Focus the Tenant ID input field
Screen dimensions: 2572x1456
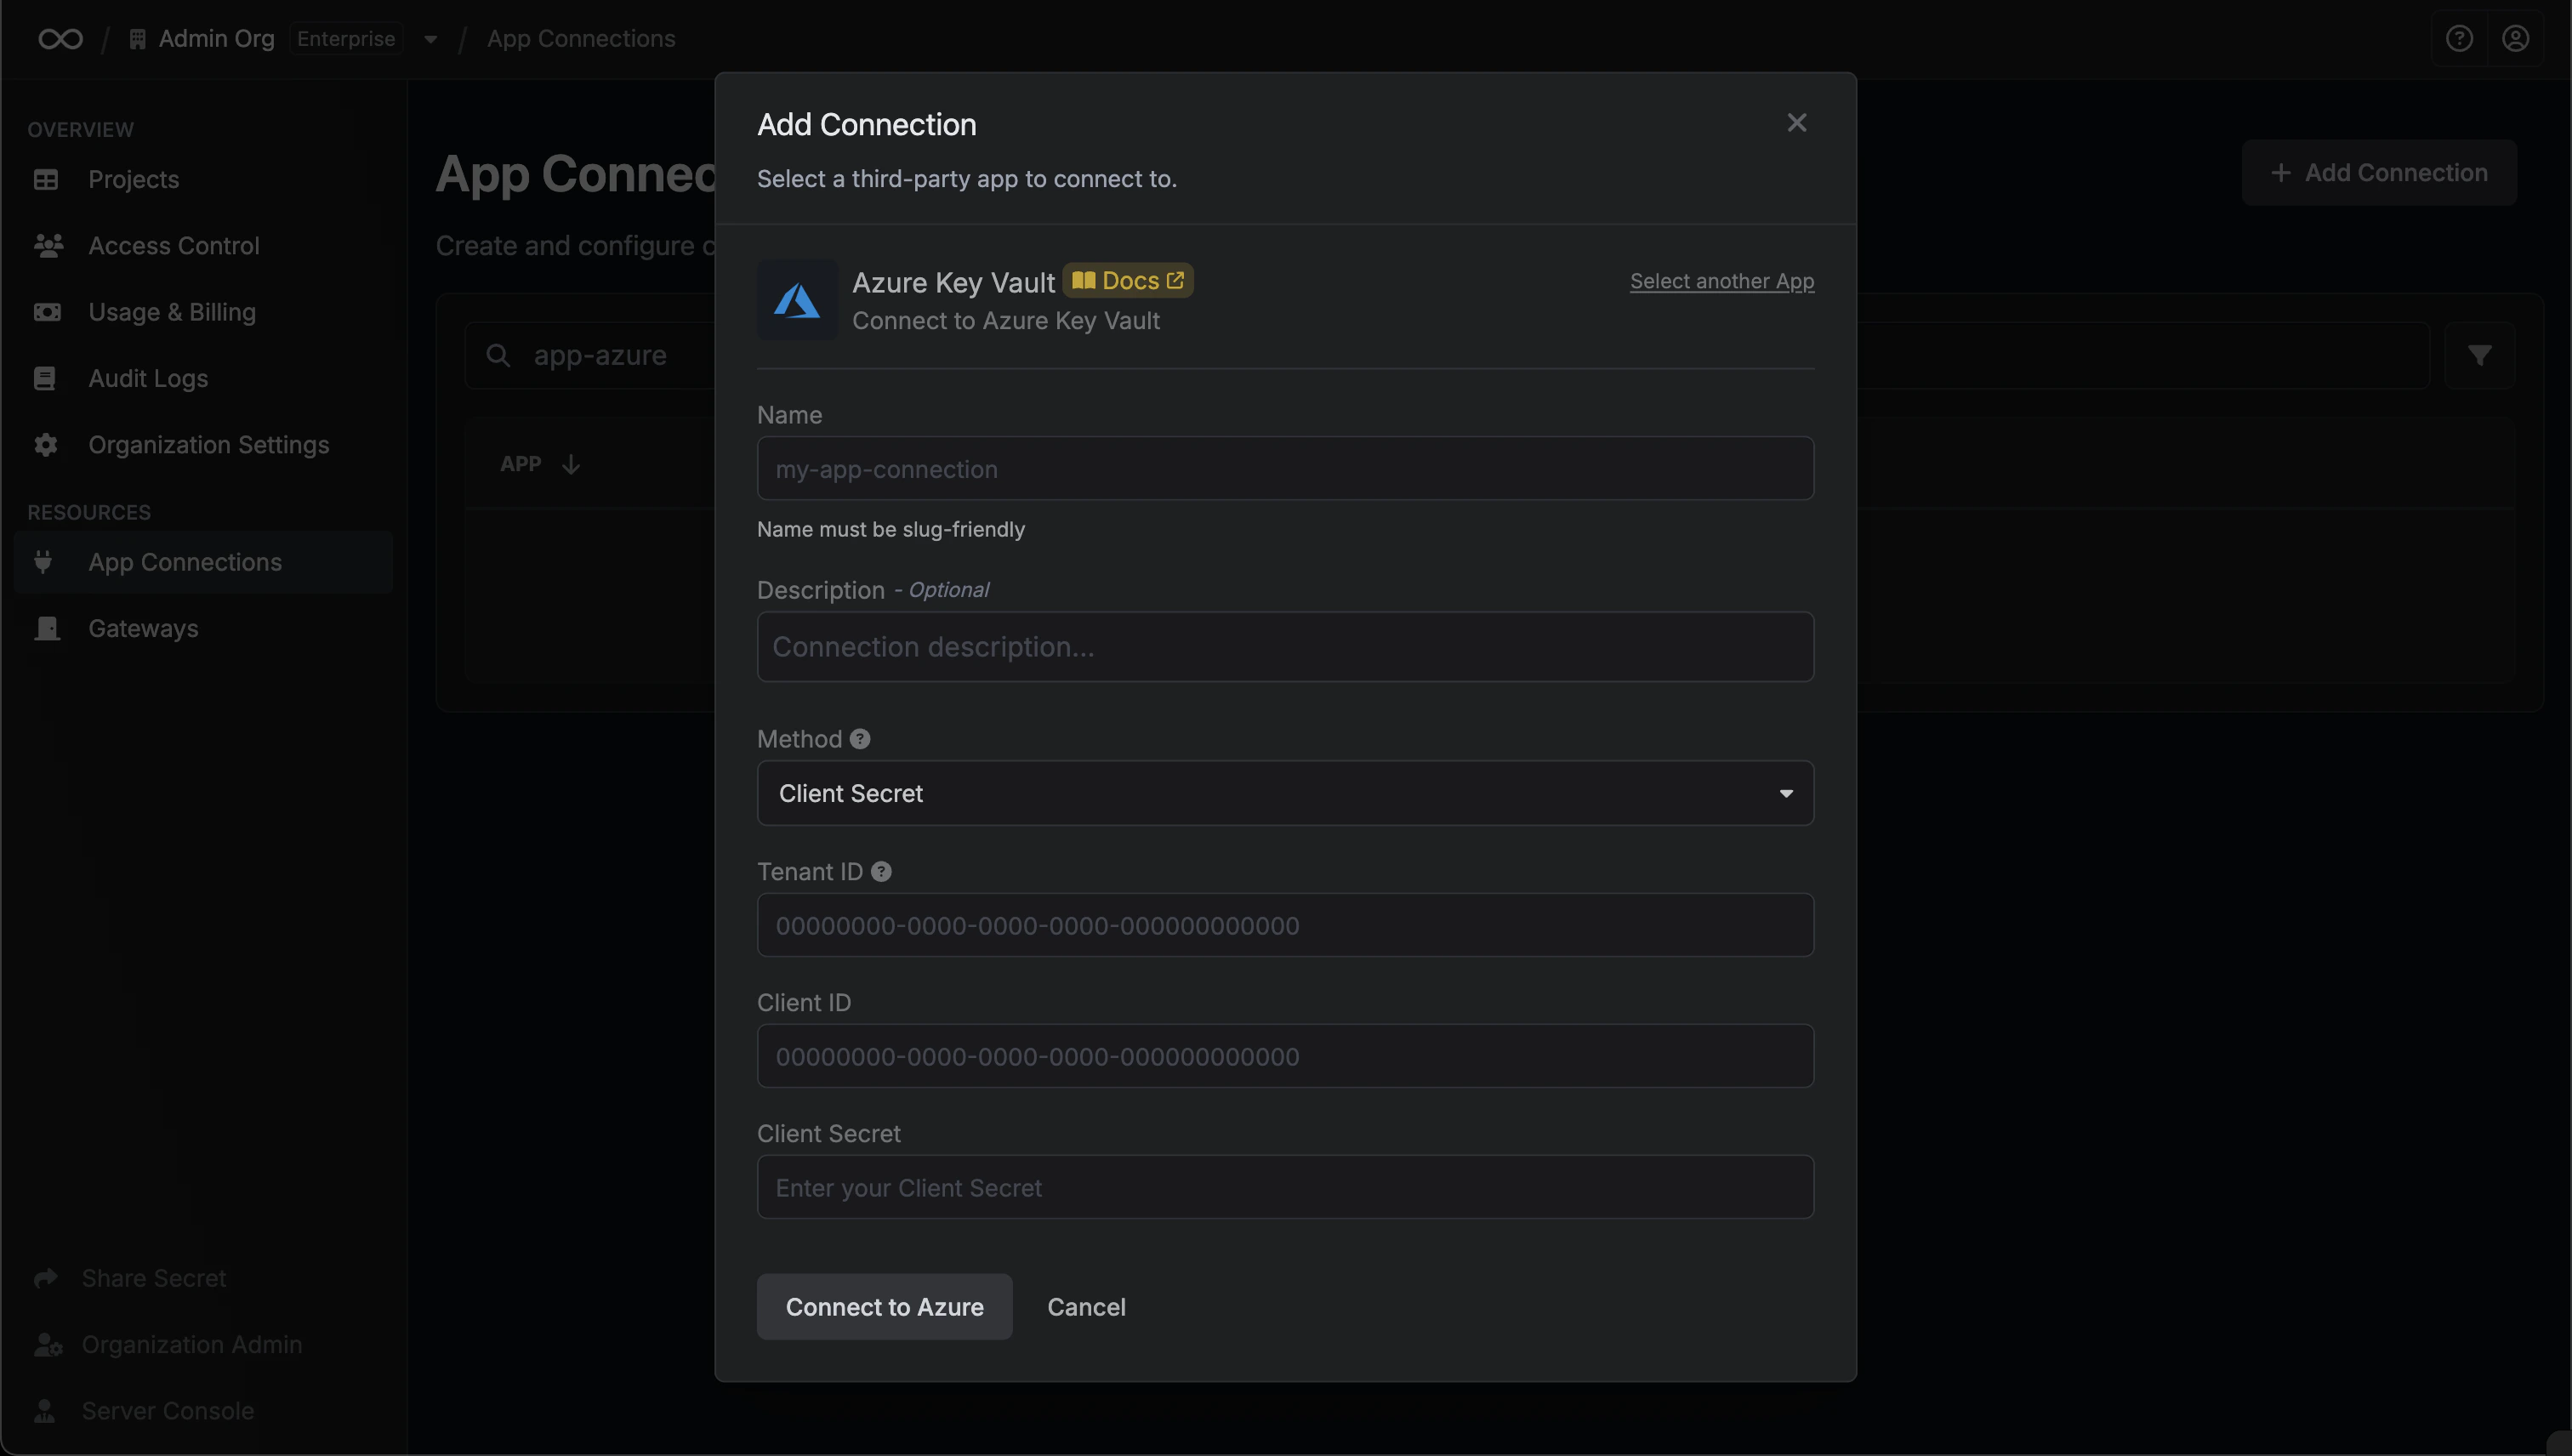[x=1285, y=925]
